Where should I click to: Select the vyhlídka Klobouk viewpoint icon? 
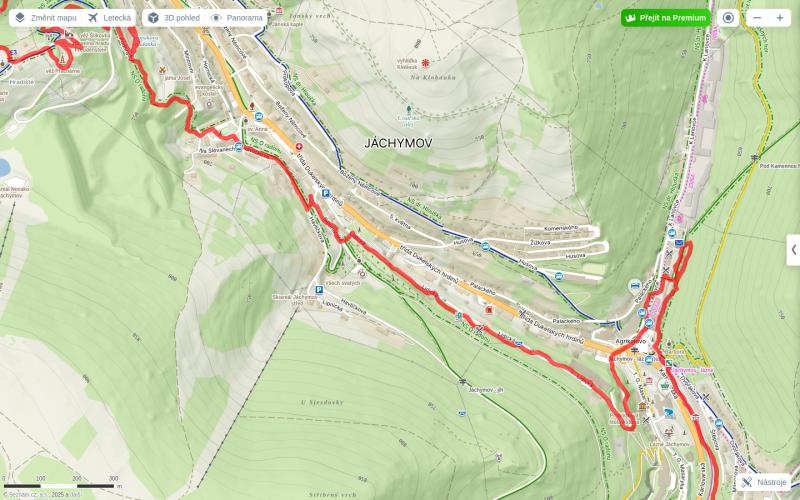click(425, 63)
